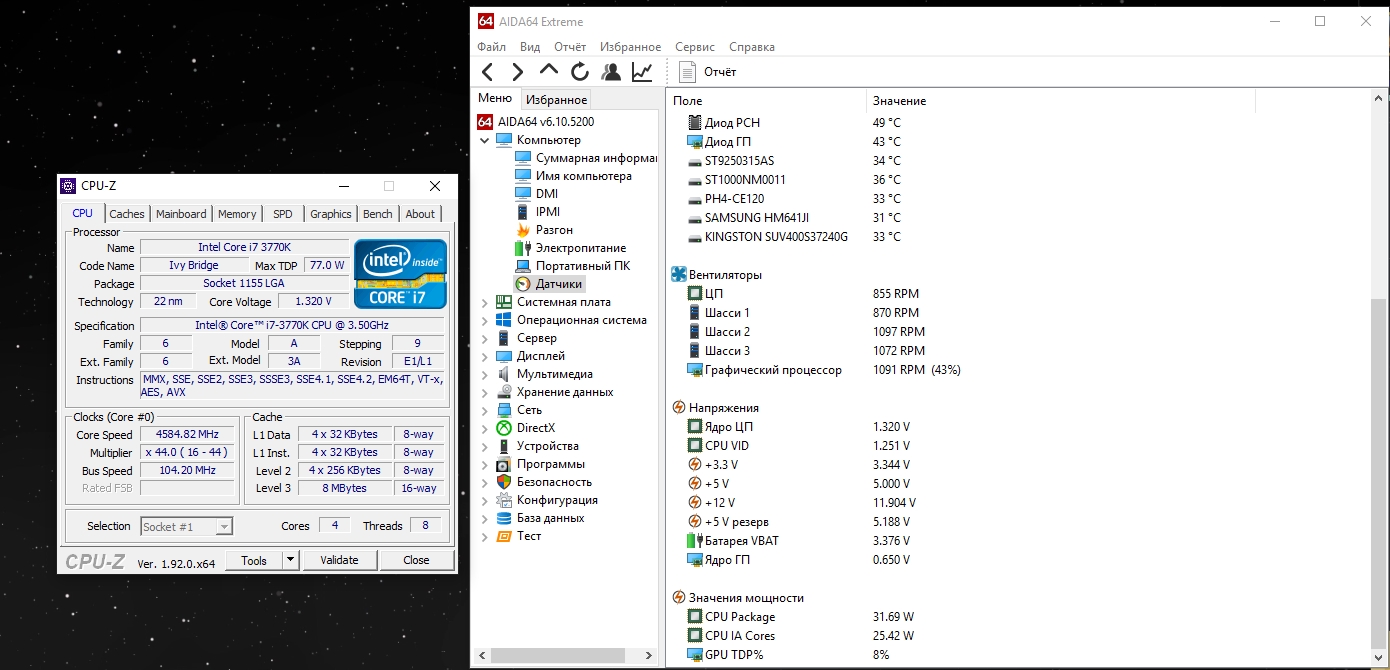Image resolution: width=1390 pixels, height=670 pixels.
Task: Click the Диод PCH sensor icon
Action: [695, 123]
